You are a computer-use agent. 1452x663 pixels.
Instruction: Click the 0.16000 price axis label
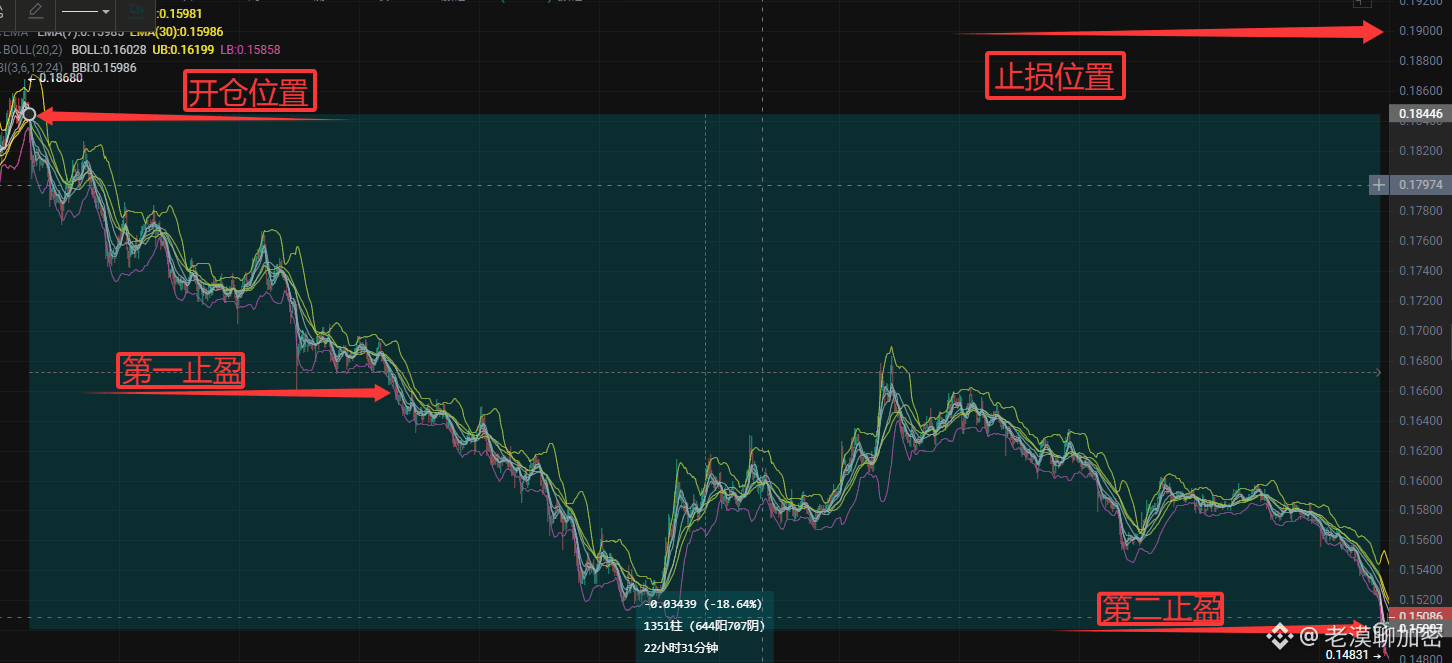(x=1420, y=481)
